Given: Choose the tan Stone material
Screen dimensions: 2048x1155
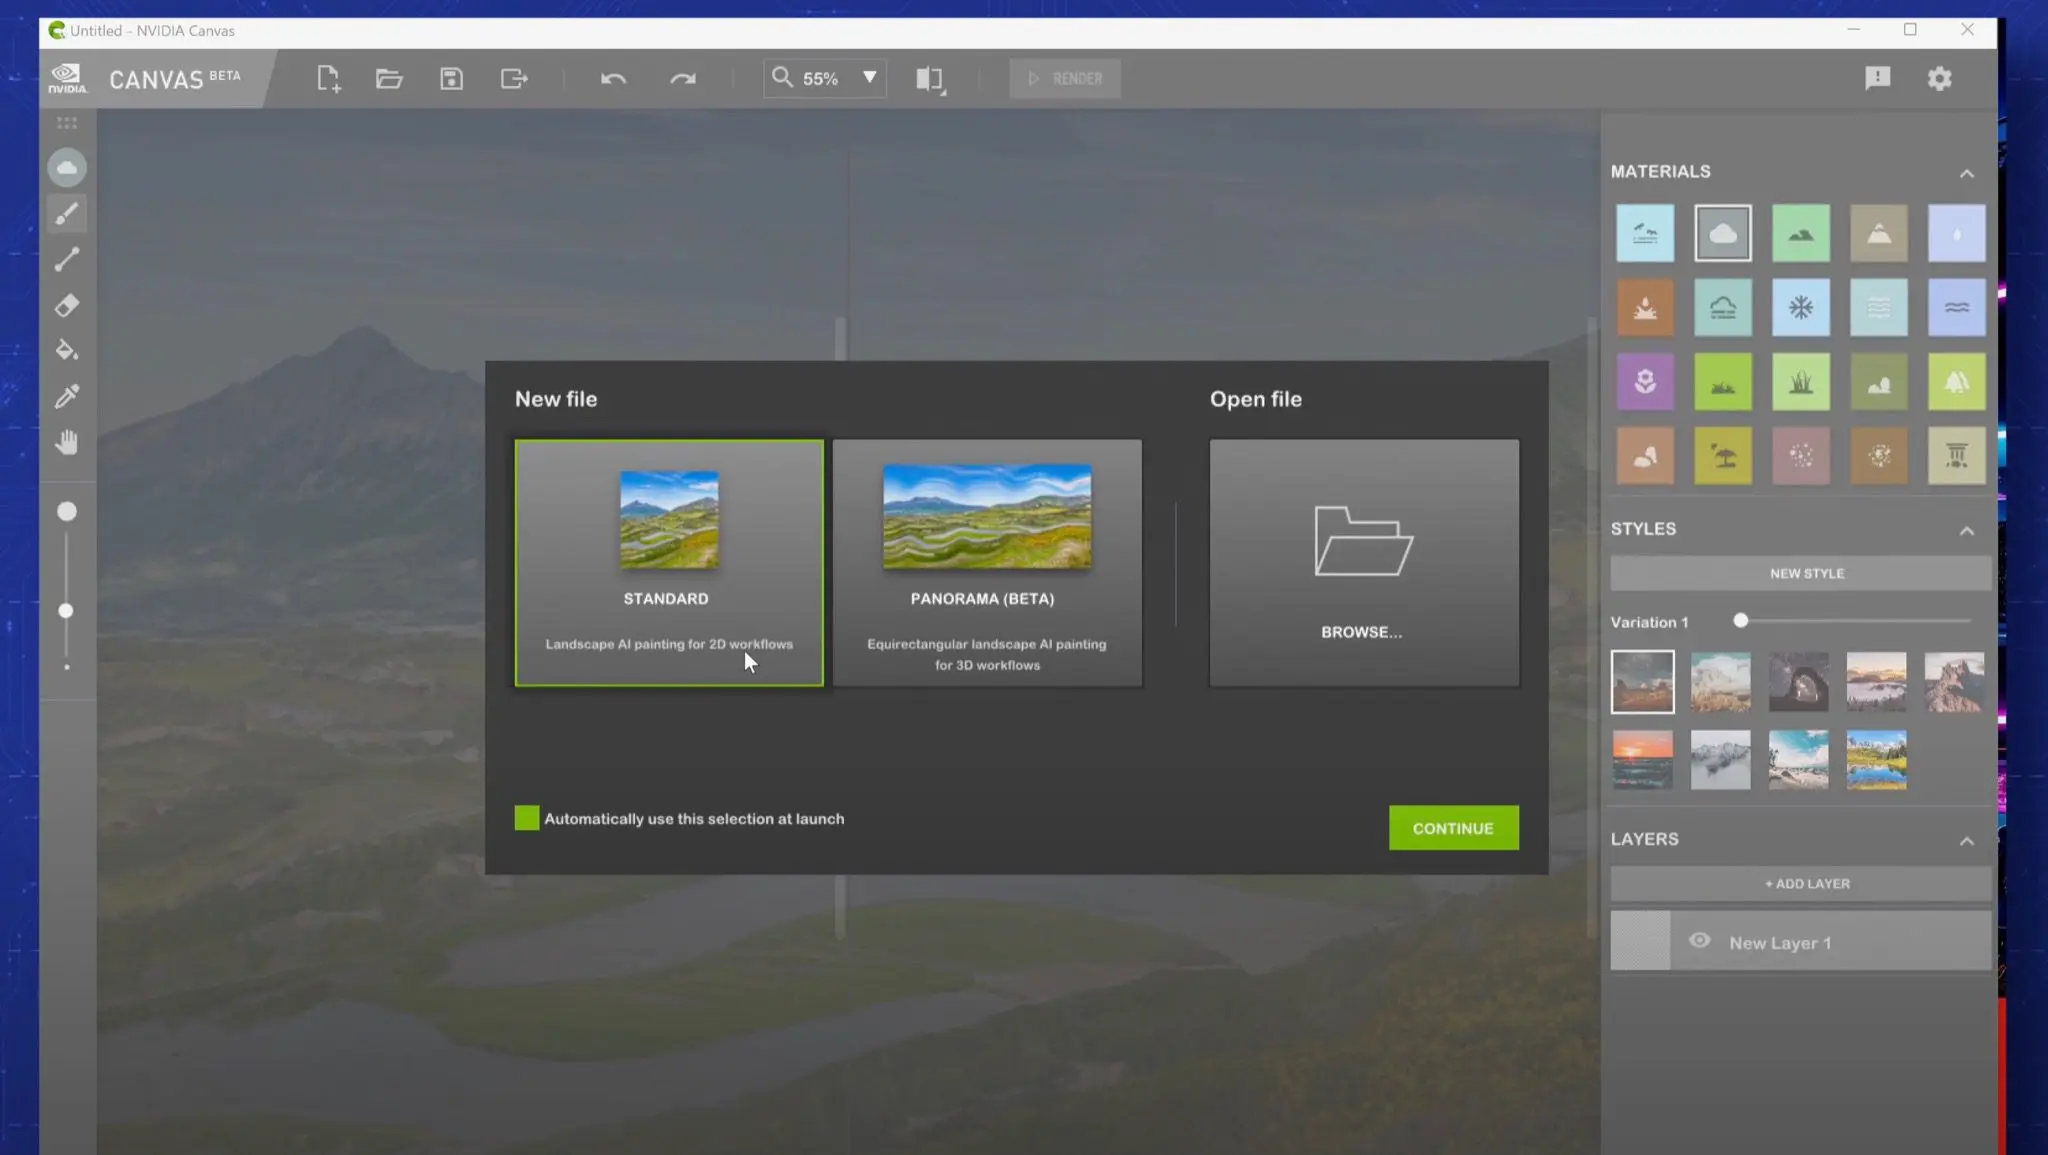Looking at the screenshot, I should 1645,456.
